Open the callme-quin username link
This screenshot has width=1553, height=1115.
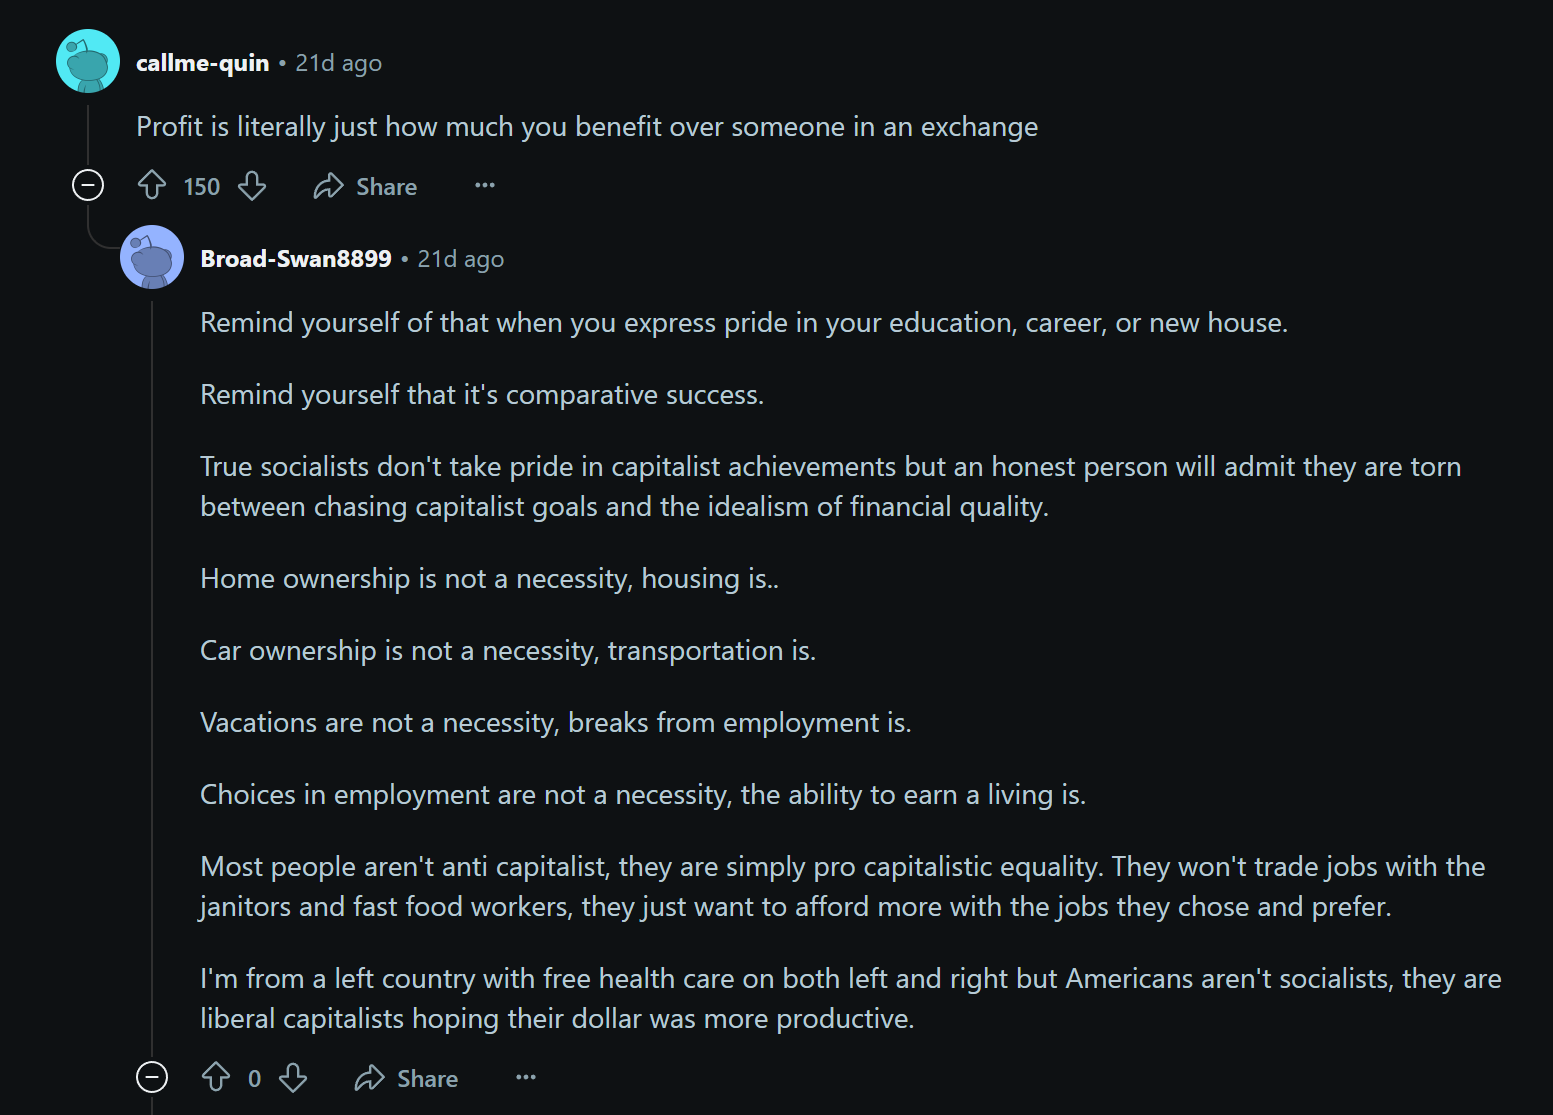(x=203, y=63)
